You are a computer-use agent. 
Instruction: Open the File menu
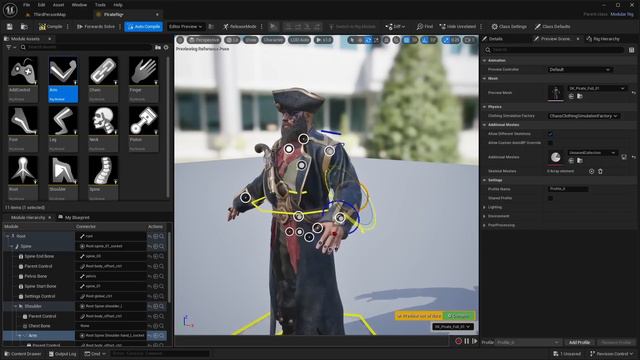point(27,5)
